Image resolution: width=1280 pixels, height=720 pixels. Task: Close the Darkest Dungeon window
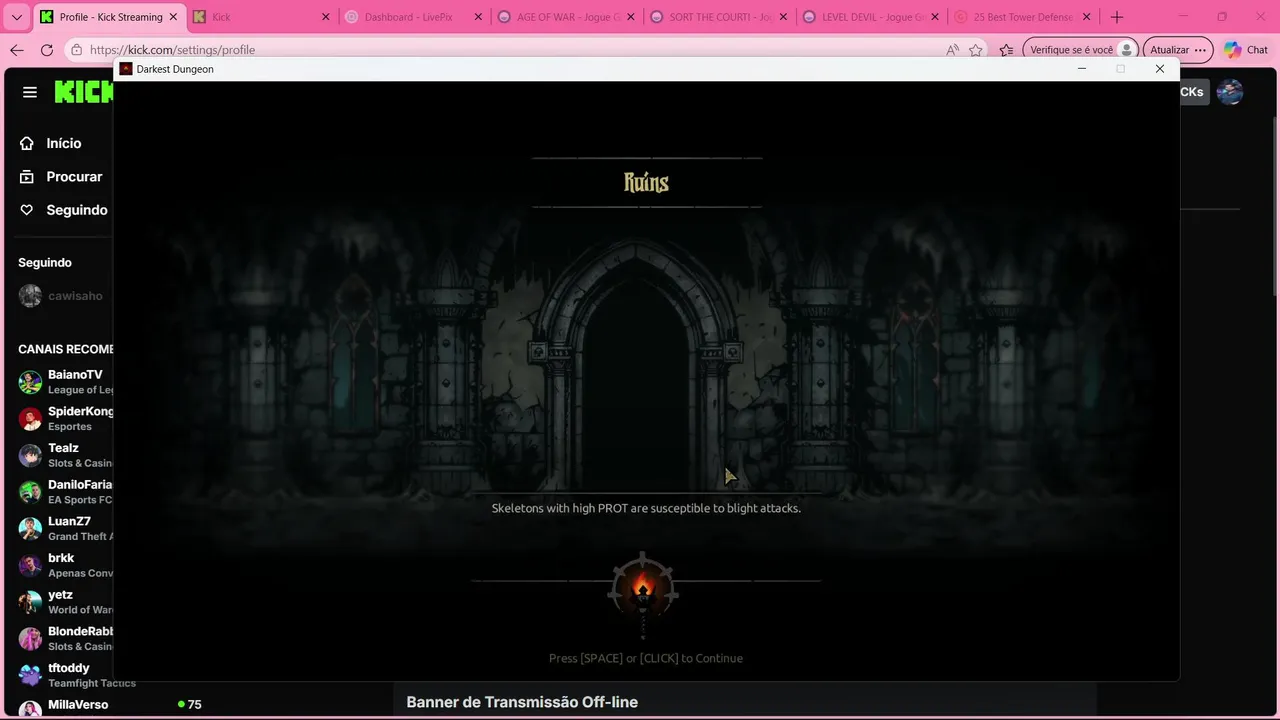pyautogui.click(x=1160, y=69)
